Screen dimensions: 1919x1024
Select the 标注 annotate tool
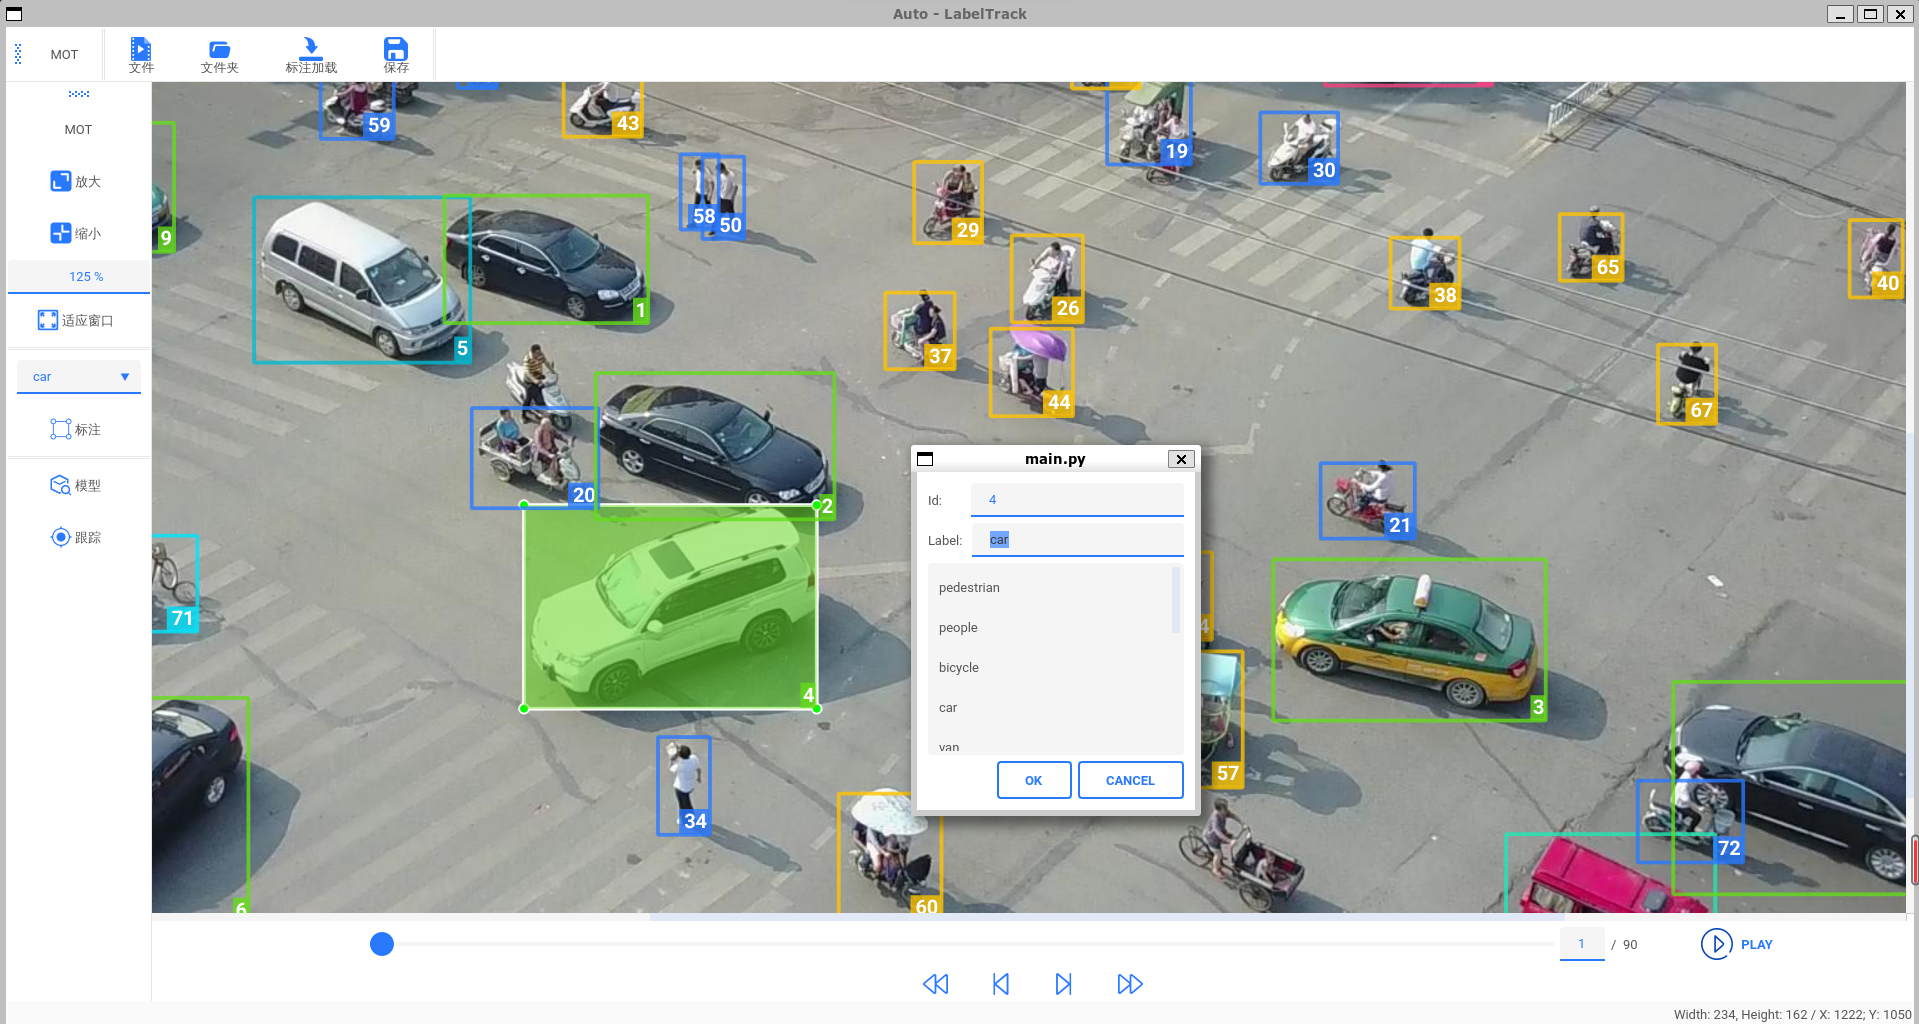click(x=76, y=429)
